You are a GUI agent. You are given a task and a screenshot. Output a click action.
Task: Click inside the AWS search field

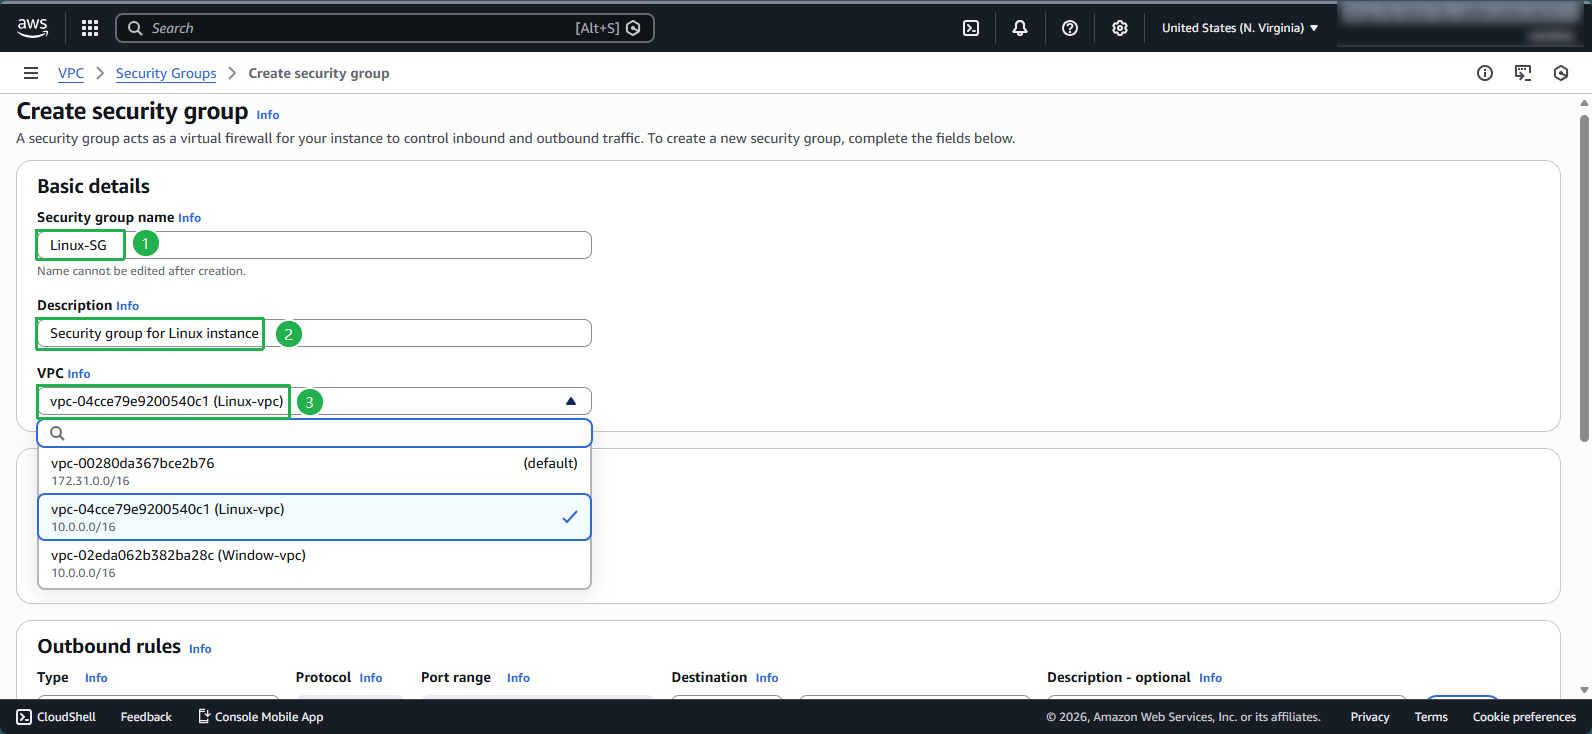tap(385, 28)
